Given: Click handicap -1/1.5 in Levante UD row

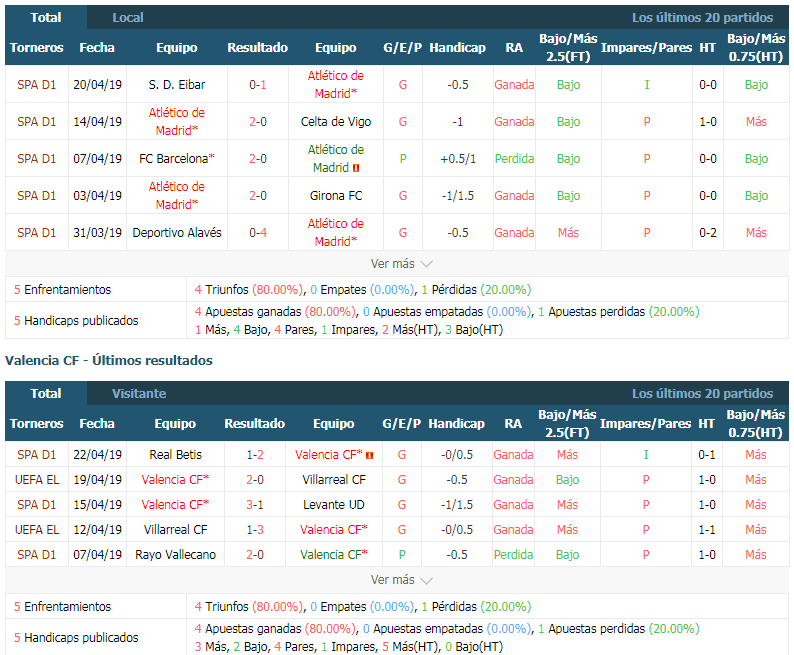Looking at the screenshot, I should click(457, 505).
